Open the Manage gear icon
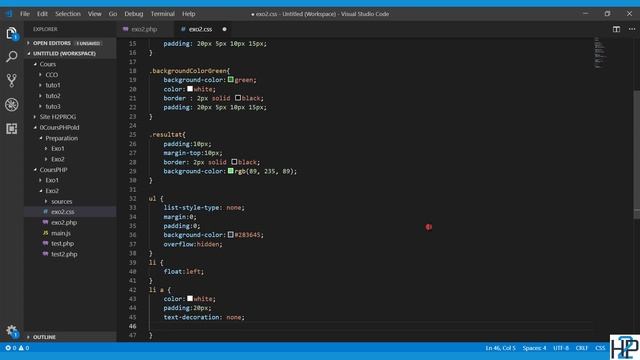The height and width of the screenshot is (360, 640). (11, 331)
